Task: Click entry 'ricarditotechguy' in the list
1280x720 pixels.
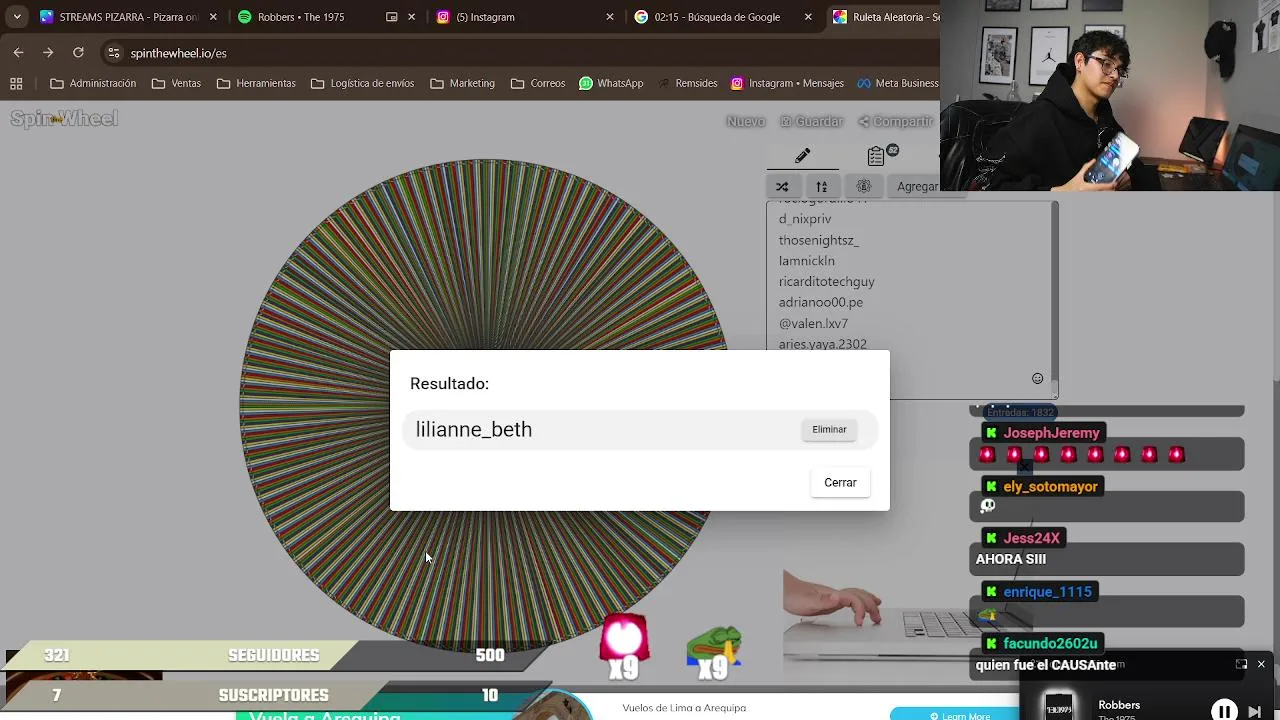Action: [x=826, y=281]
